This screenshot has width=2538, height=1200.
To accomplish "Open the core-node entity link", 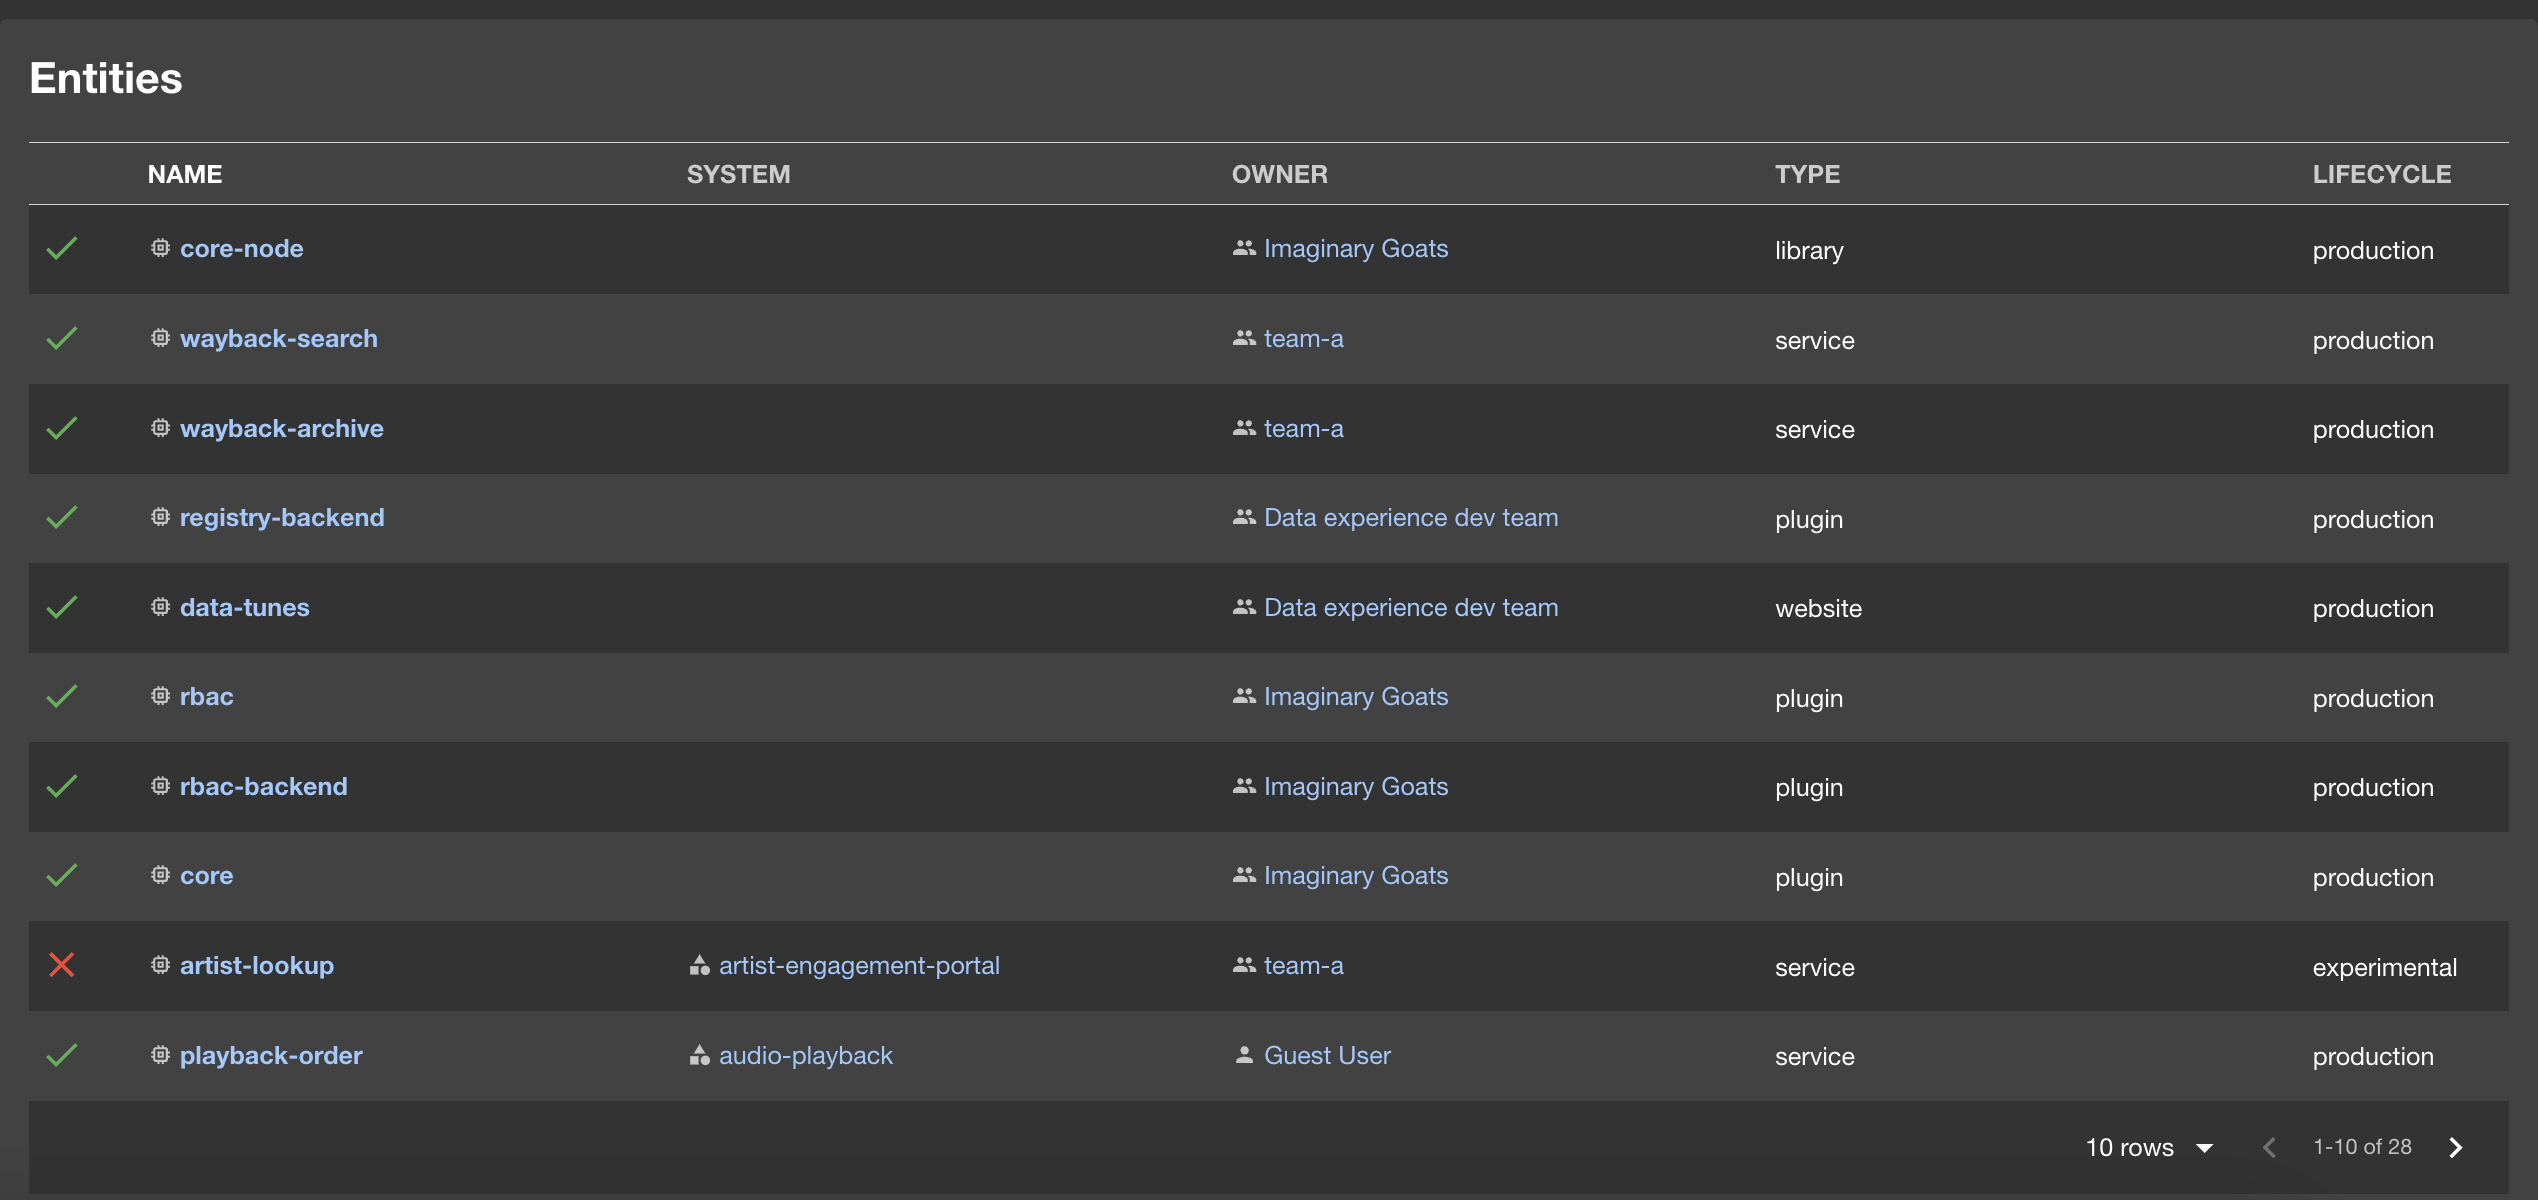I will point(241,248).
